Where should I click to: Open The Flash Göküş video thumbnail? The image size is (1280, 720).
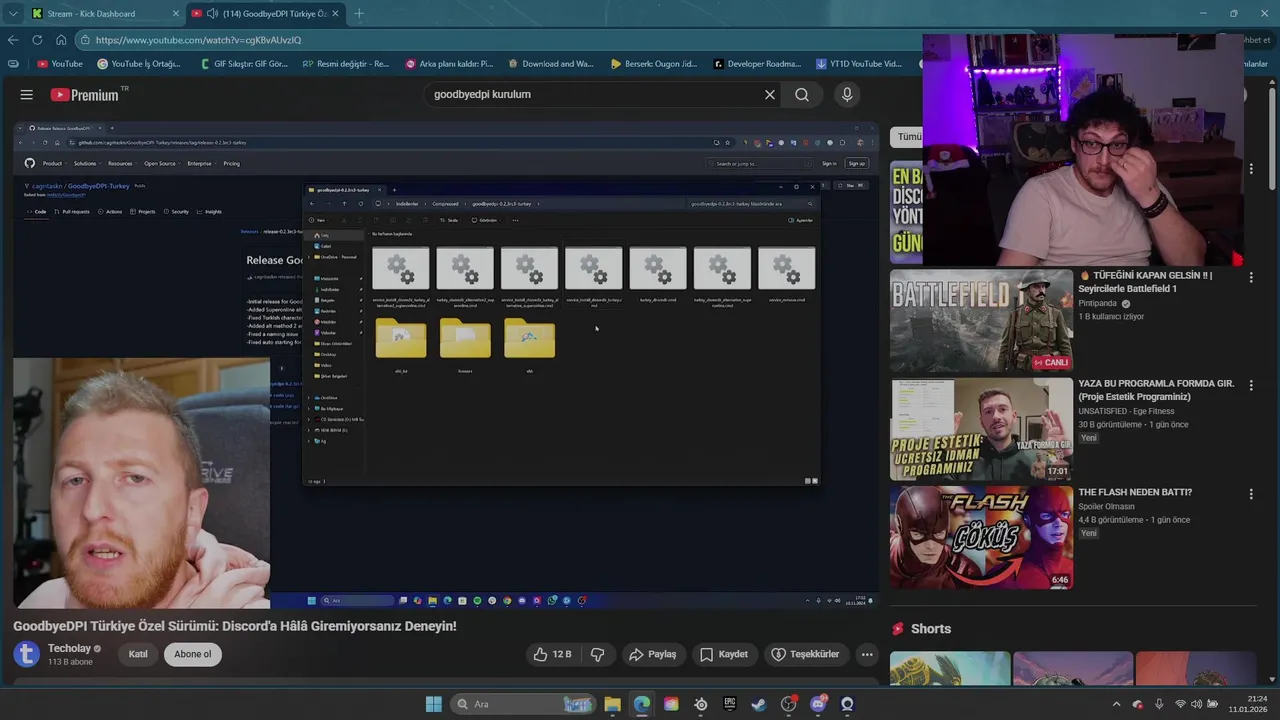981,537
